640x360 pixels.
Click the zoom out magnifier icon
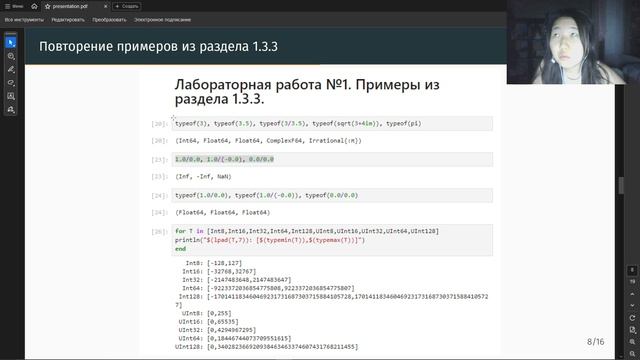click(632, 353)
